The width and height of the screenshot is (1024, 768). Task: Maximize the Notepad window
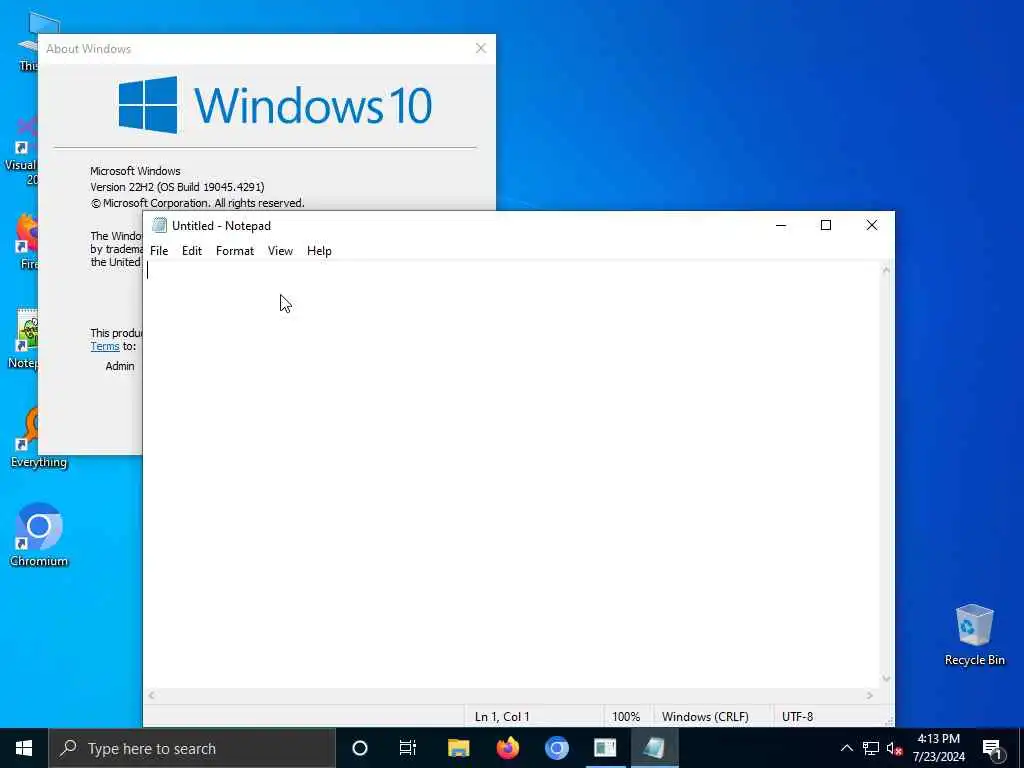point(825,225)
